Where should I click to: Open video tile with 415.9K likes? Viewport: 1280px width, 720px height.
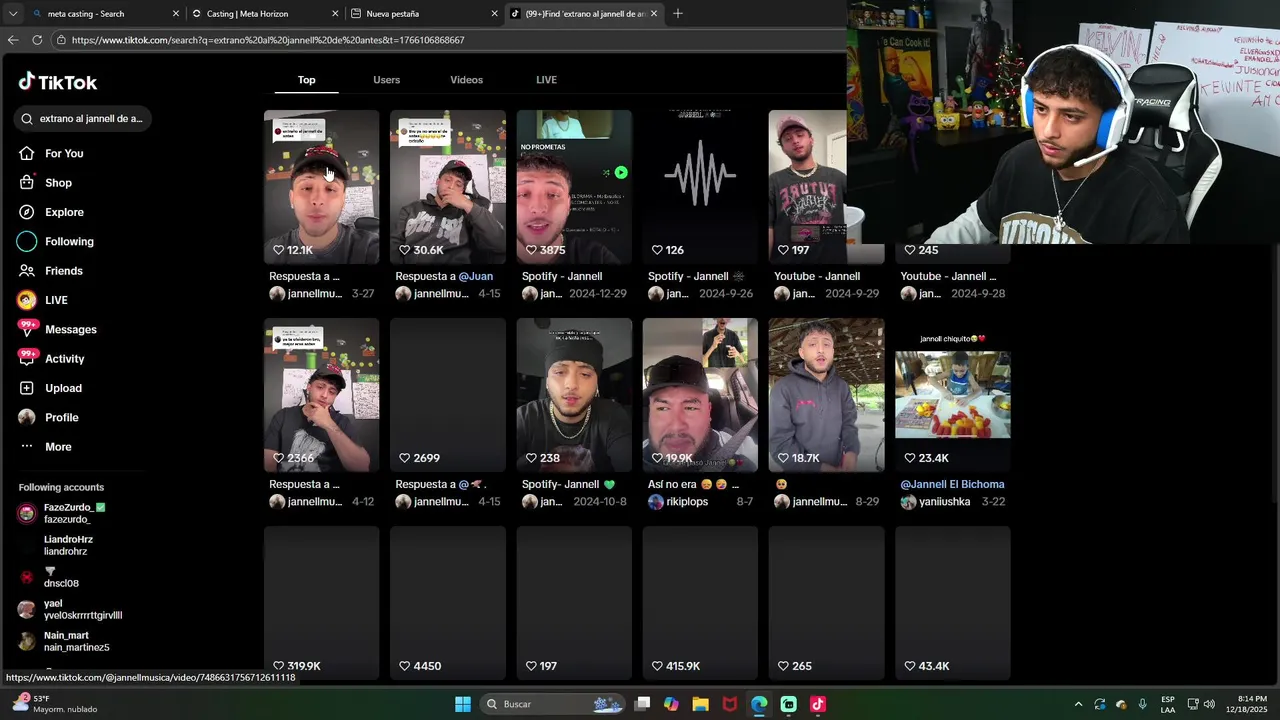pos(700,603)
